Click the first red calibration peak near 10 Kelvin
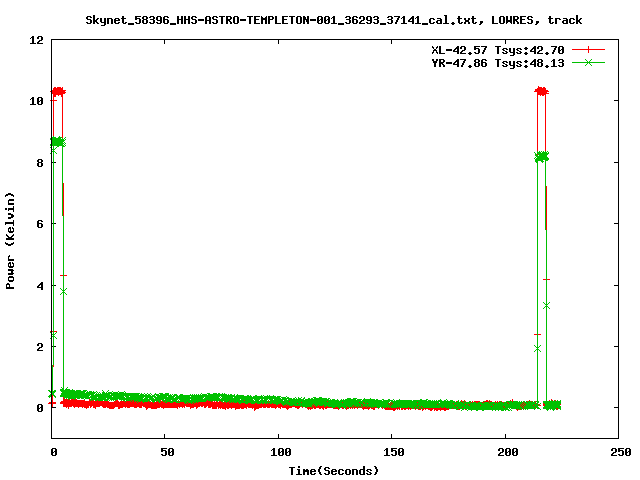The image size is (640, 480). tap(58, 91)
